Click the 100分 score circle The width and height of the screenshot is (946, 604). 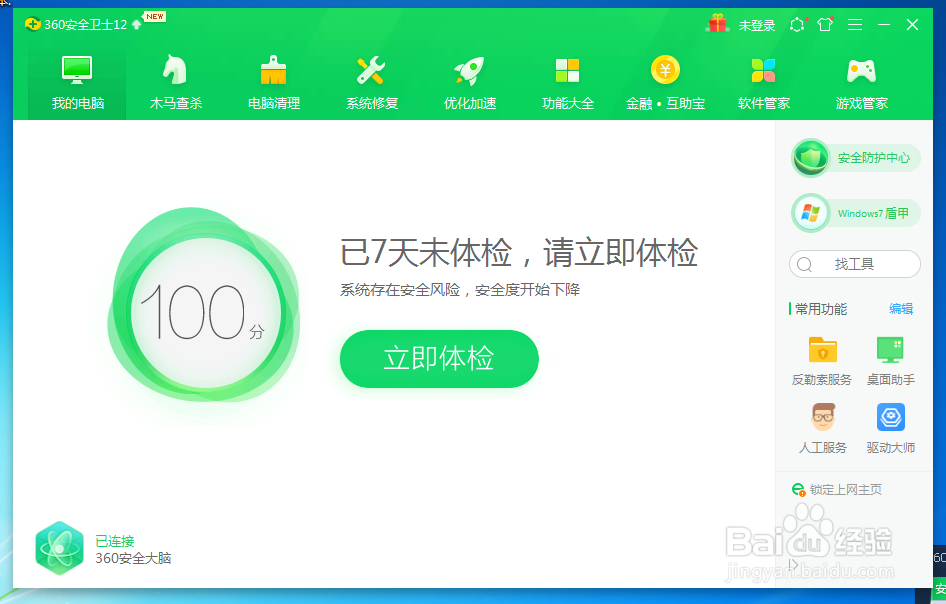(205, 311)
